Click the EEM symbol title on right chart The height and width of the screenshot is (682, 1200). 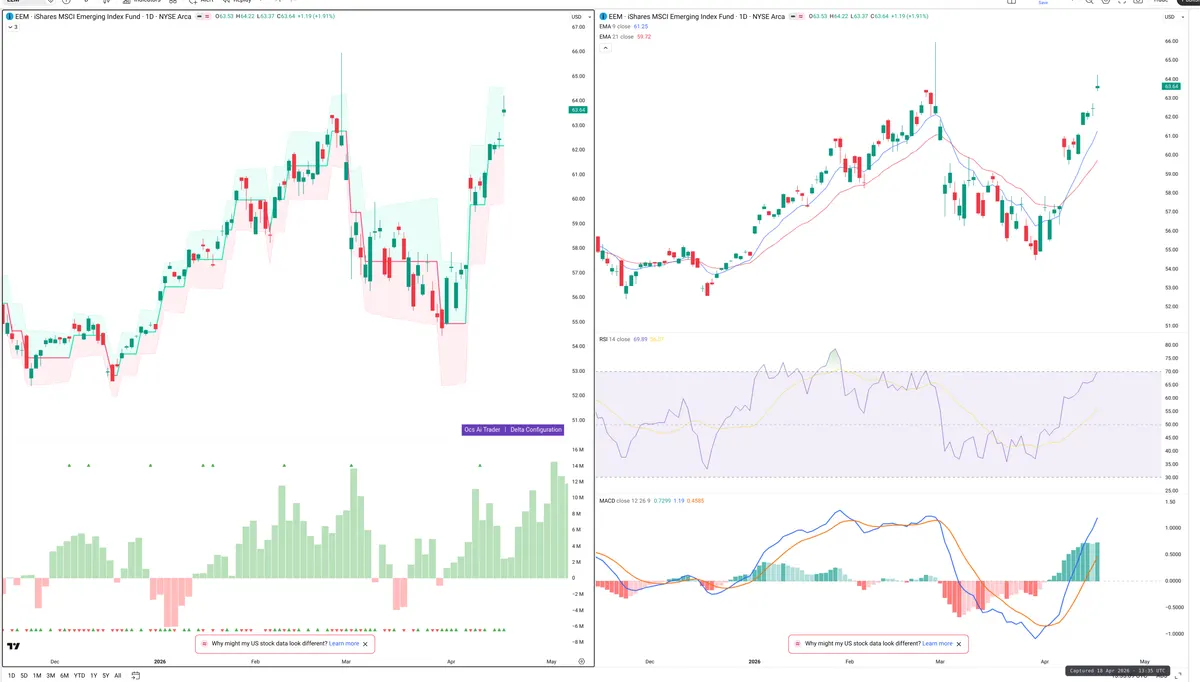(x=697, y=17)
